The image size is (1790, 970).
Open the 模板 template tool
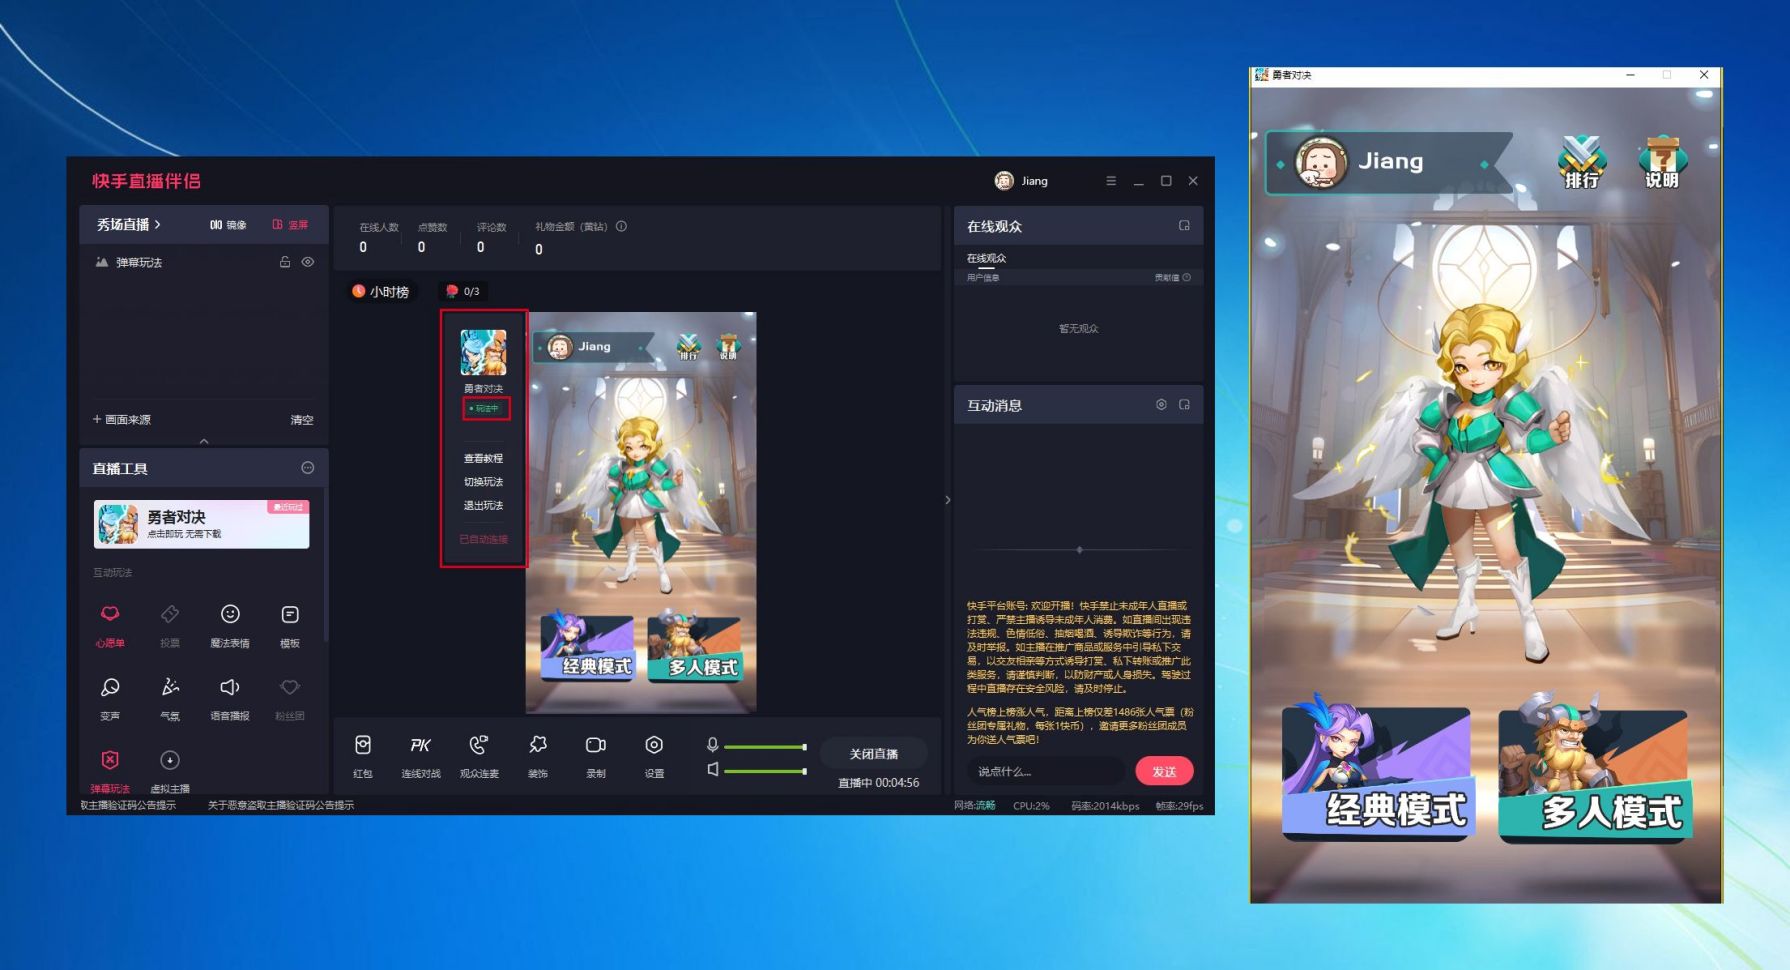(290, 625)
